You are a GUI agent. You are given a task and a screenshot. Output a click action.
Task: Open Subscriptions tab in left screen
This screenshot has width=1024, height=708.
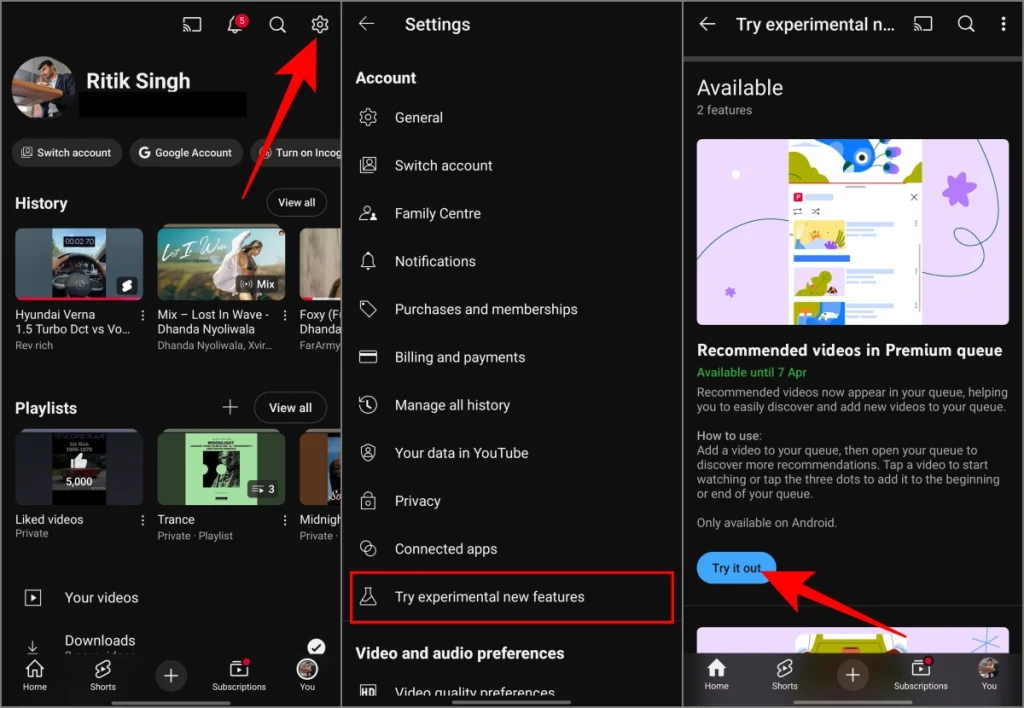(x=239, y=675)
